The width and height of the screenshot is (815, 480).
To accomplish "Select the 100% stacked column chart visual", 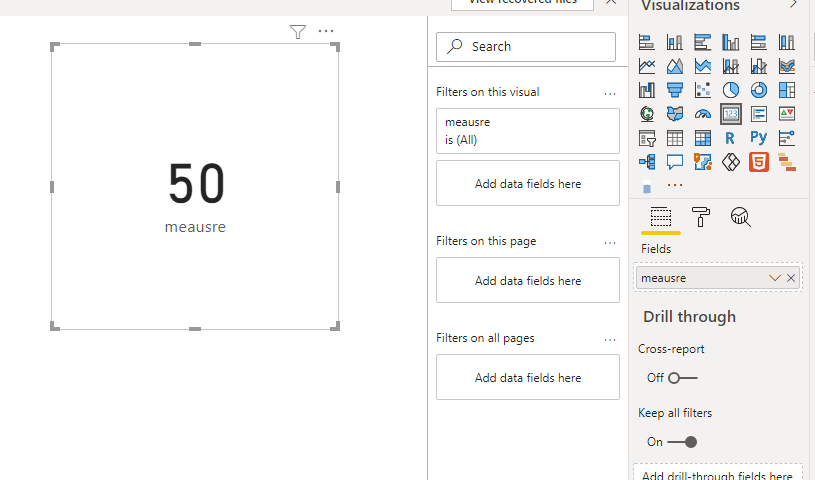I will pyautogui.click(x=787, y=42).
